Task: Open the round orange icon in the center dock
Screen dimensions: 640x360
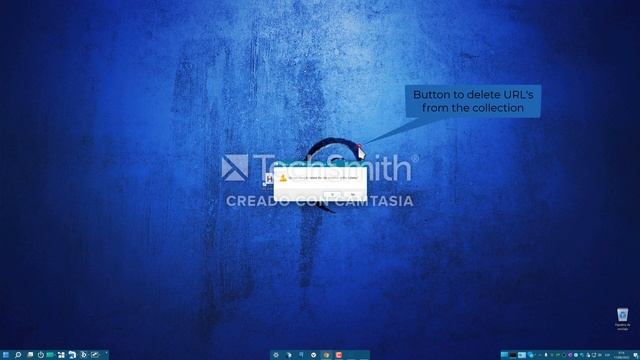Action: point(326,355)
